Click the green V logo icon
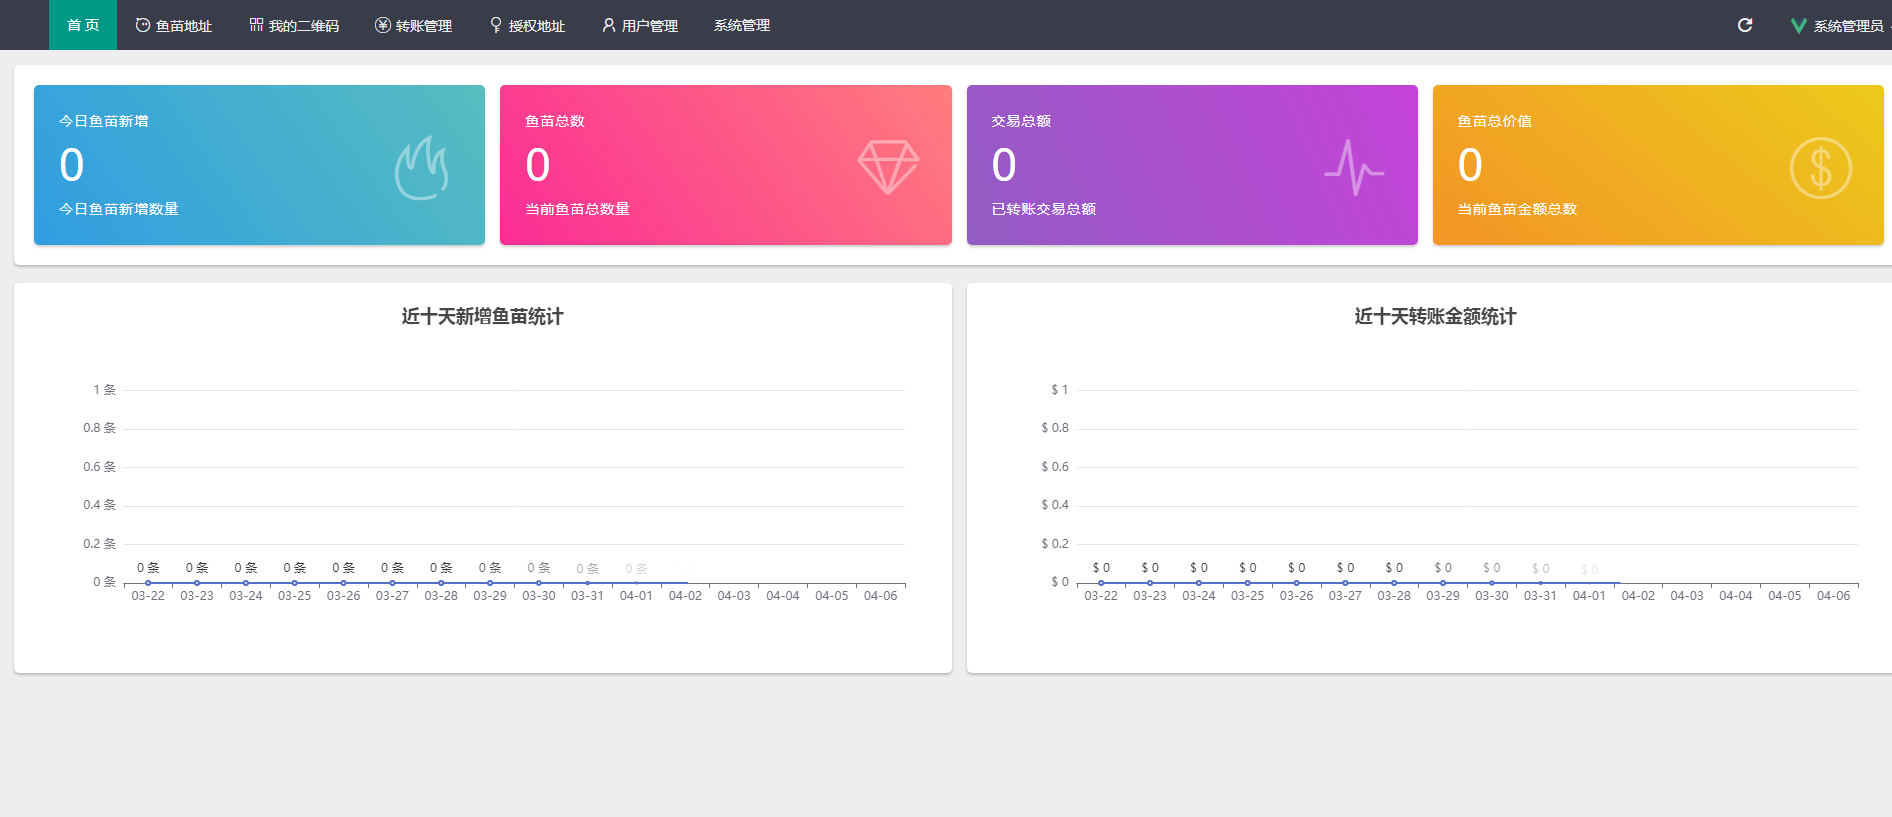The image size is (1892, 817). point(1798,26)
